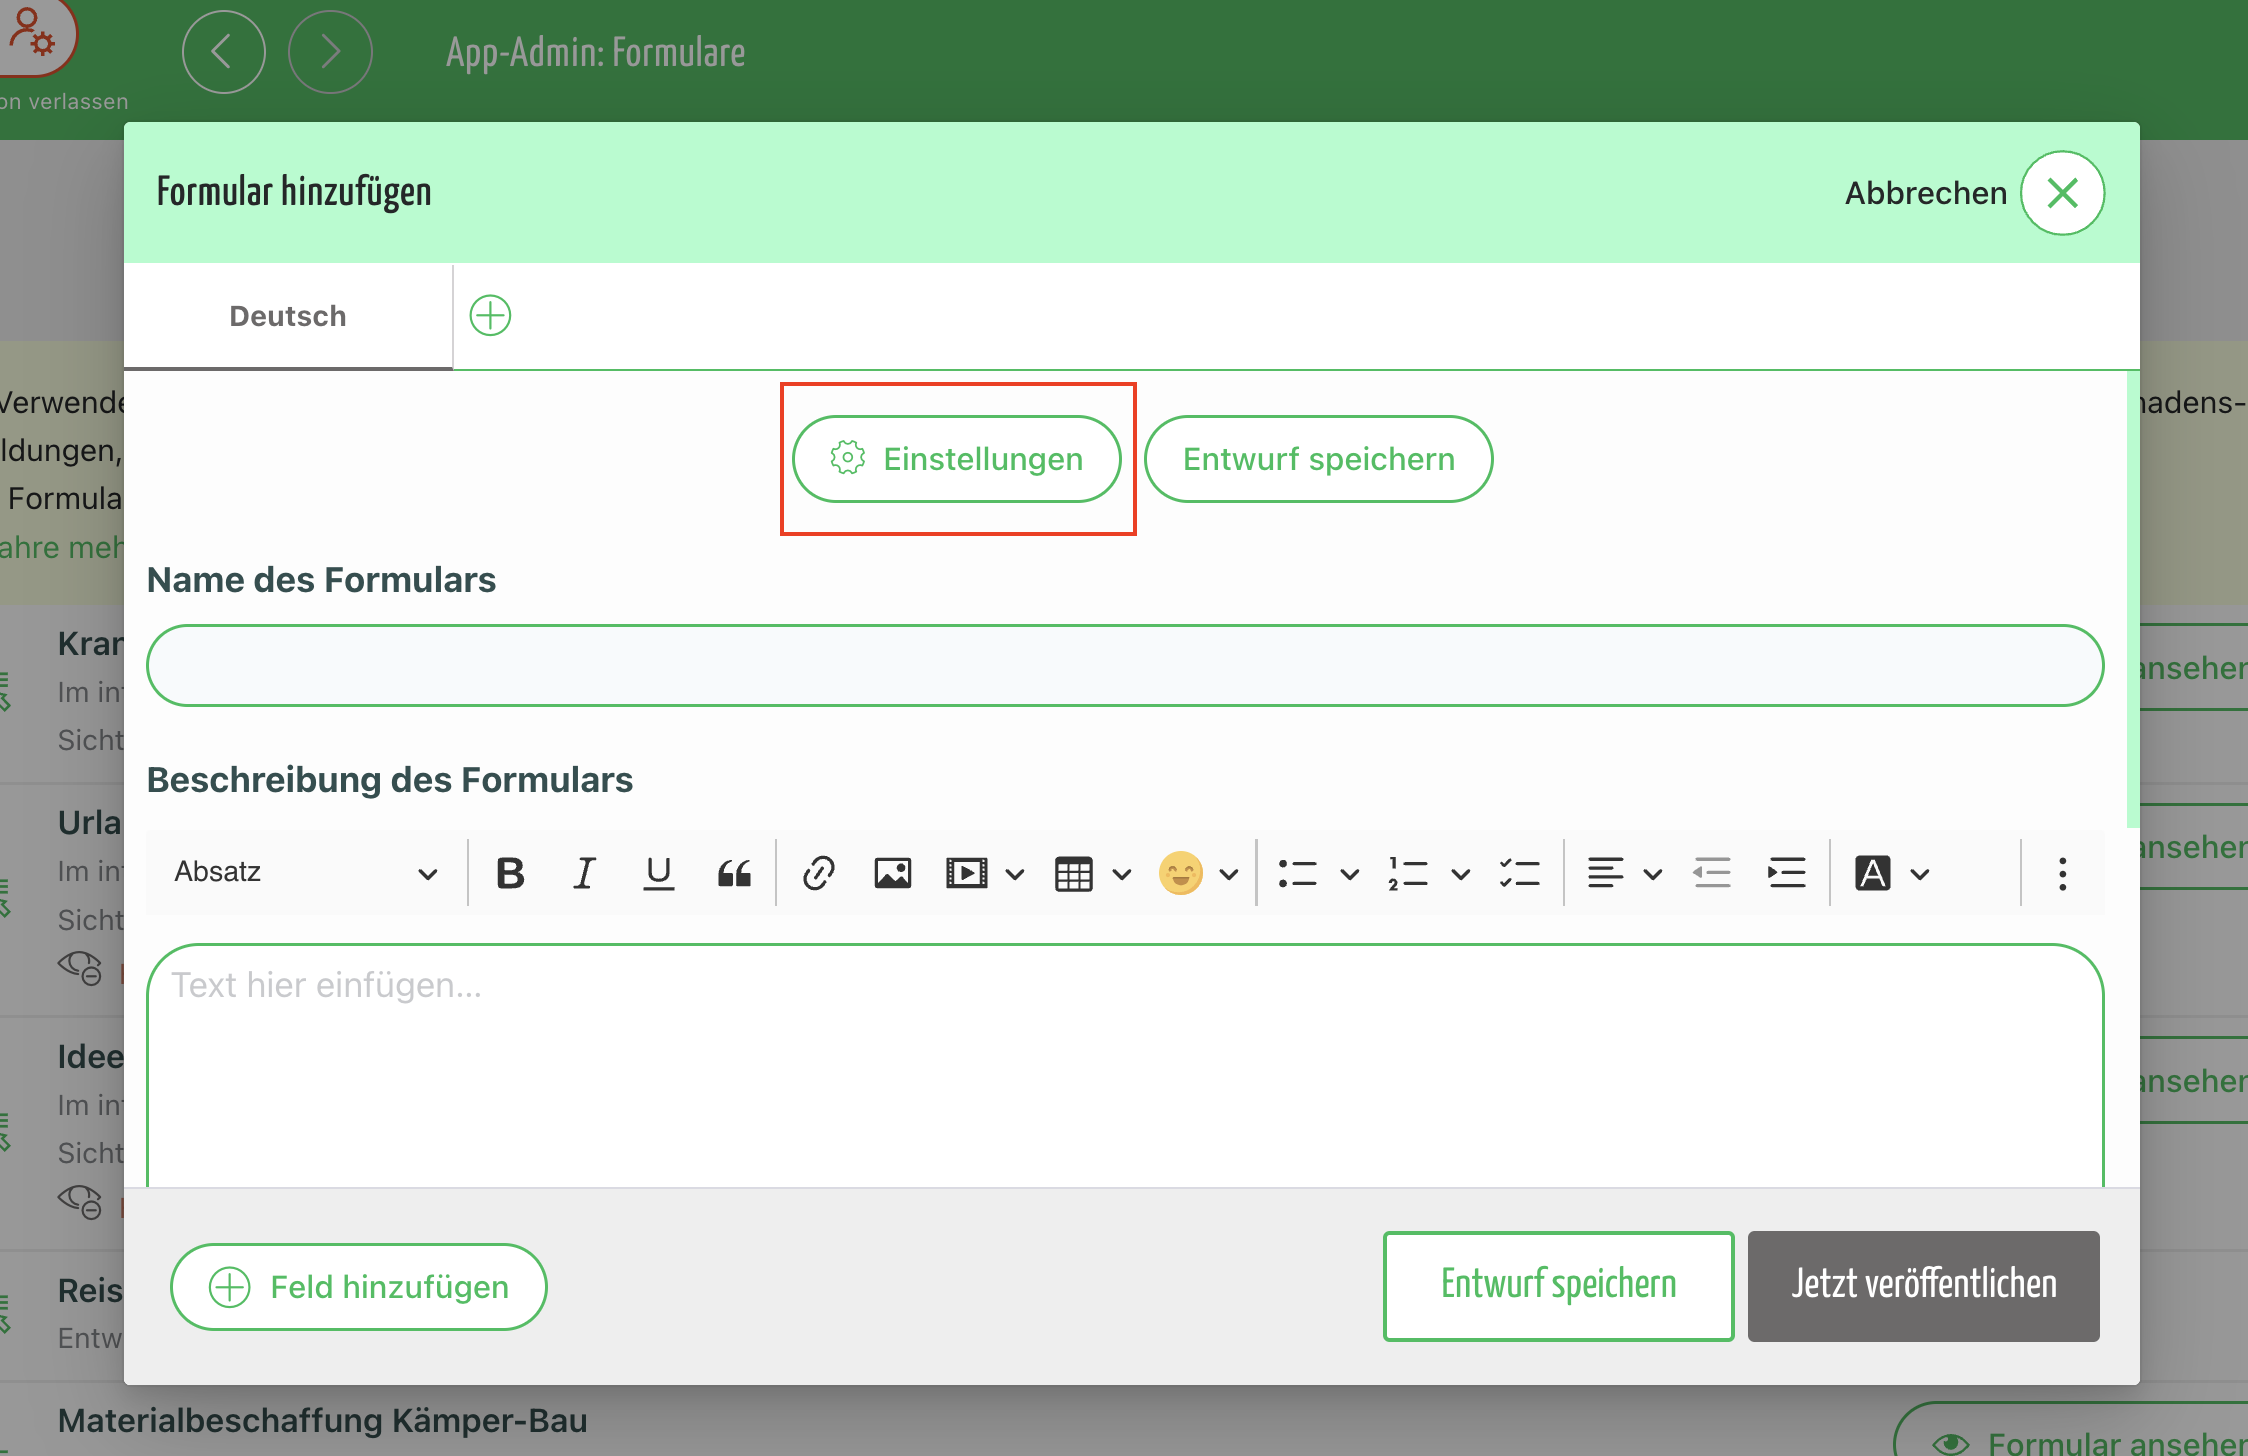Screen dimensions: 2248x1456
Task: Click the Formular hinzufügen dialog title
Action: click(x=294, y=192)
